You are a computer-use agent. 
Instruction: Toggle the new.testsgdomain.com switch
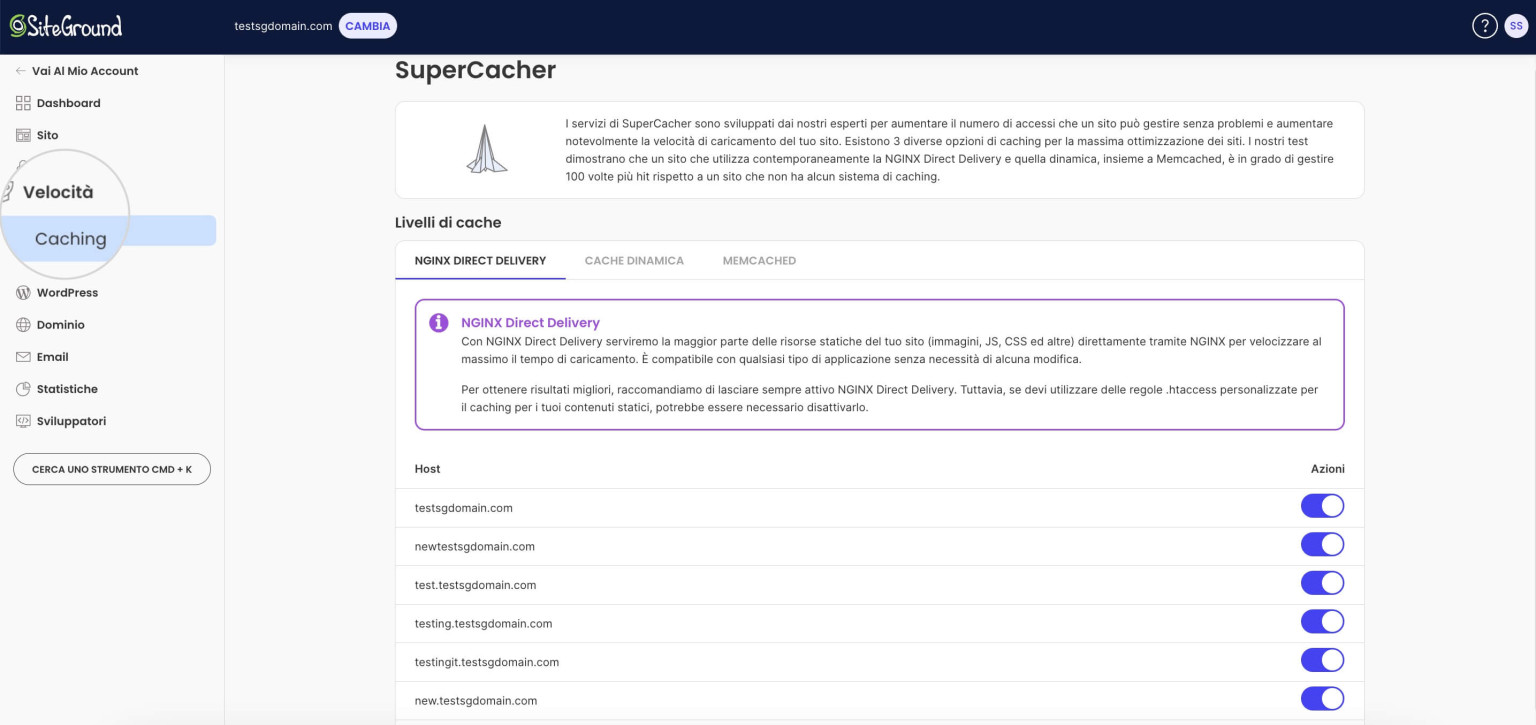(x=1322, y=699)
